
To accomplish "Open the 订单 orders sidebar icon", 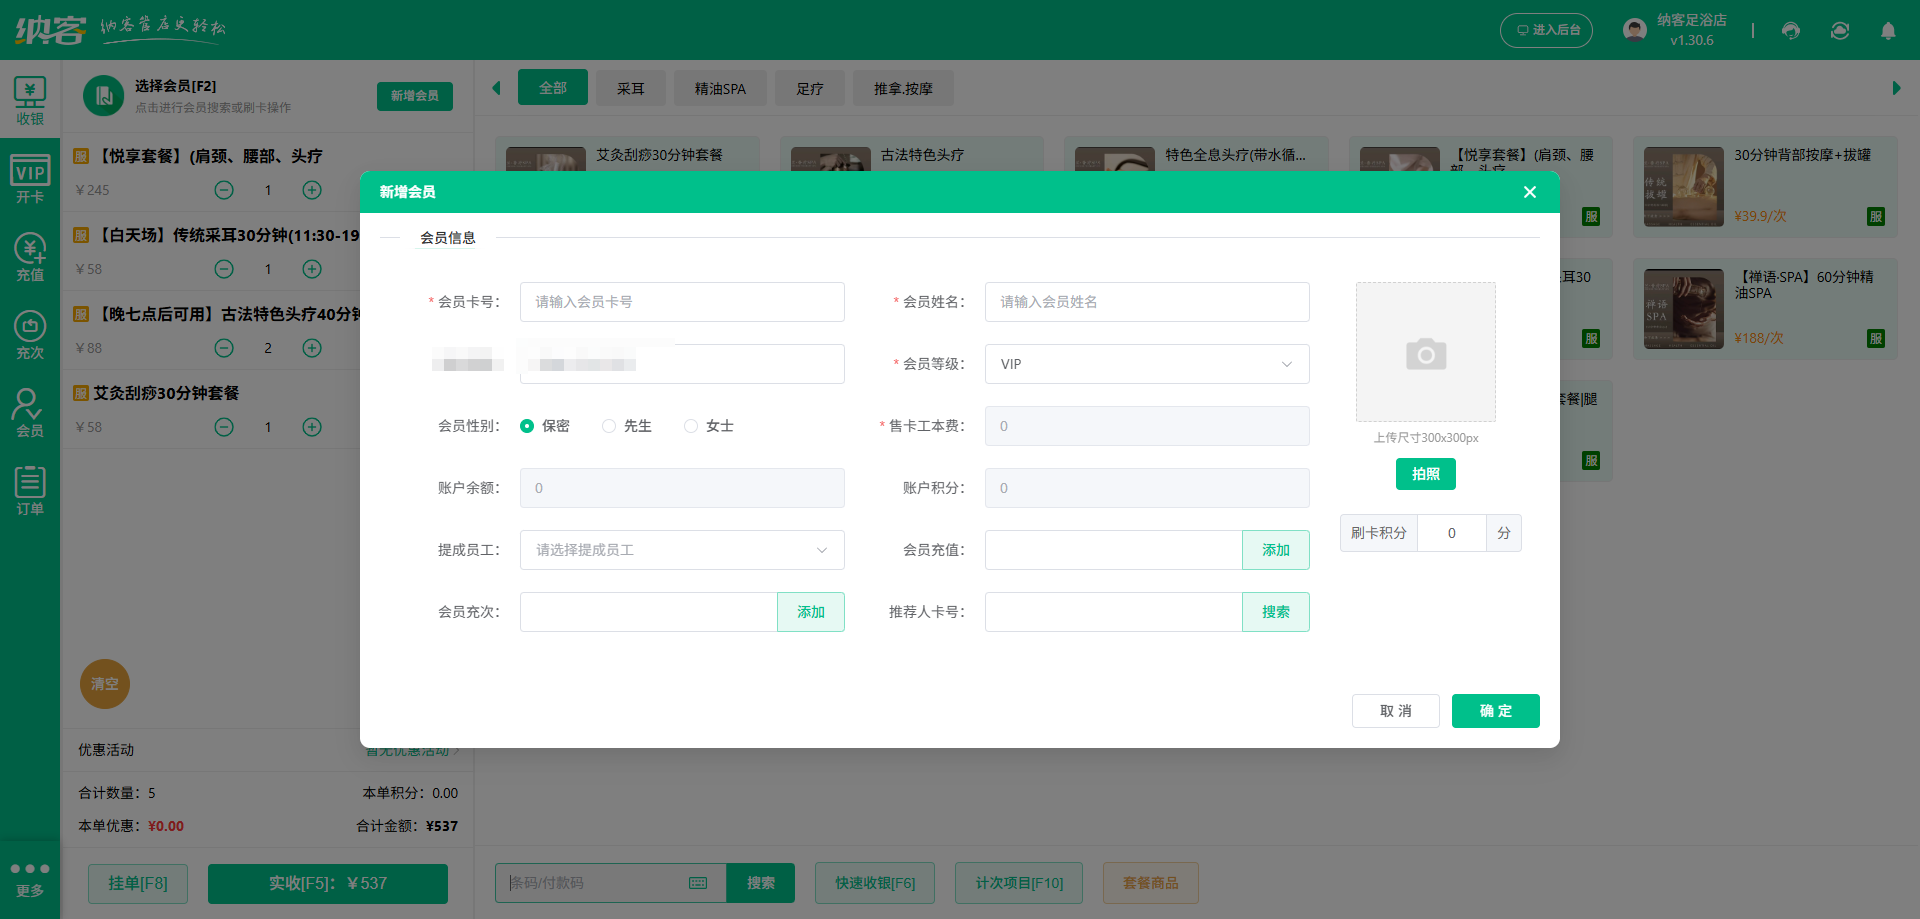I will point(30,491).
